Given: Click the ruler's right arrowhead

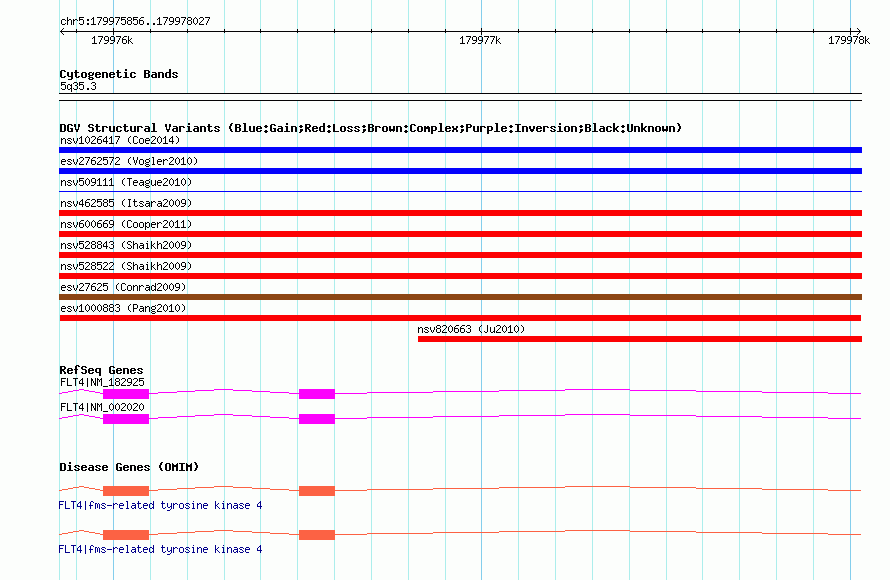Looking at the screenshot, I should pyautogui.click(x=858, y=31).
